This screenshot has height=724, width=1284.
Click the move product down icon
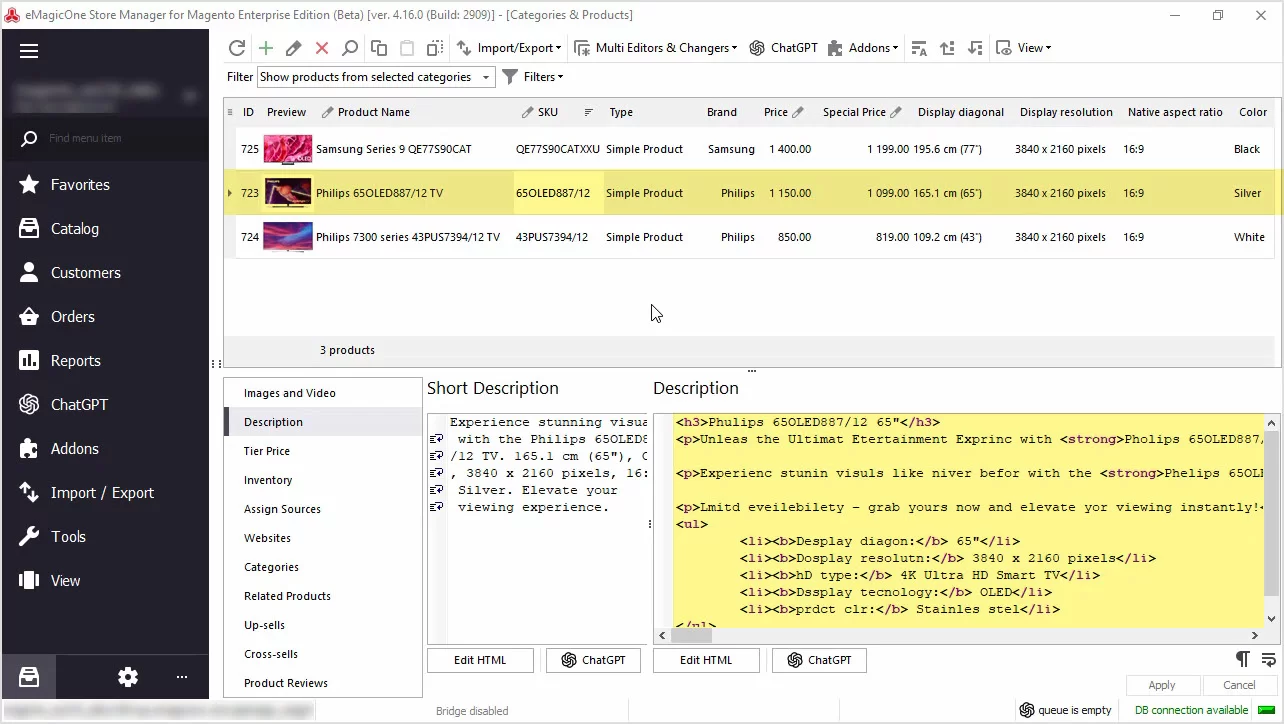point(975,48)
